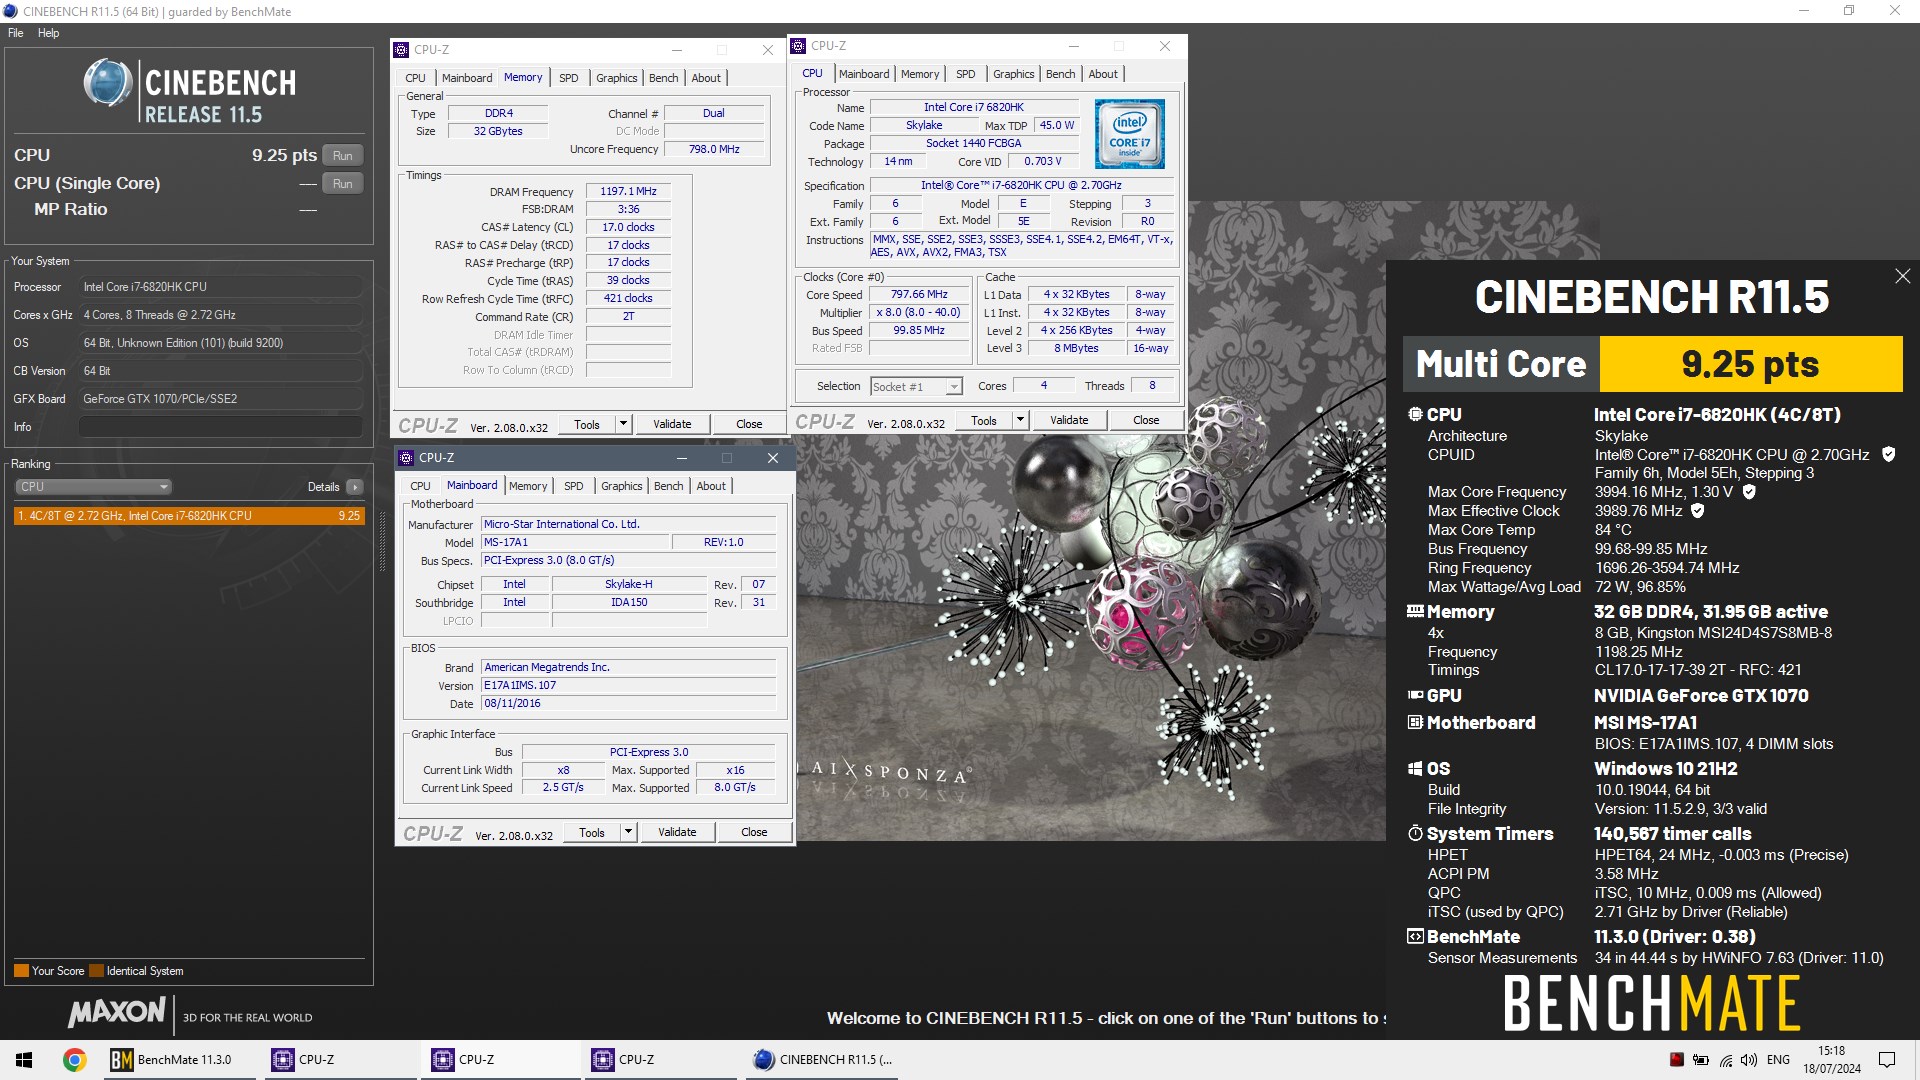Click the BenchMate Motherboard section icon
This screenshot has width=1920, height=1080.
click(1415, 722)
